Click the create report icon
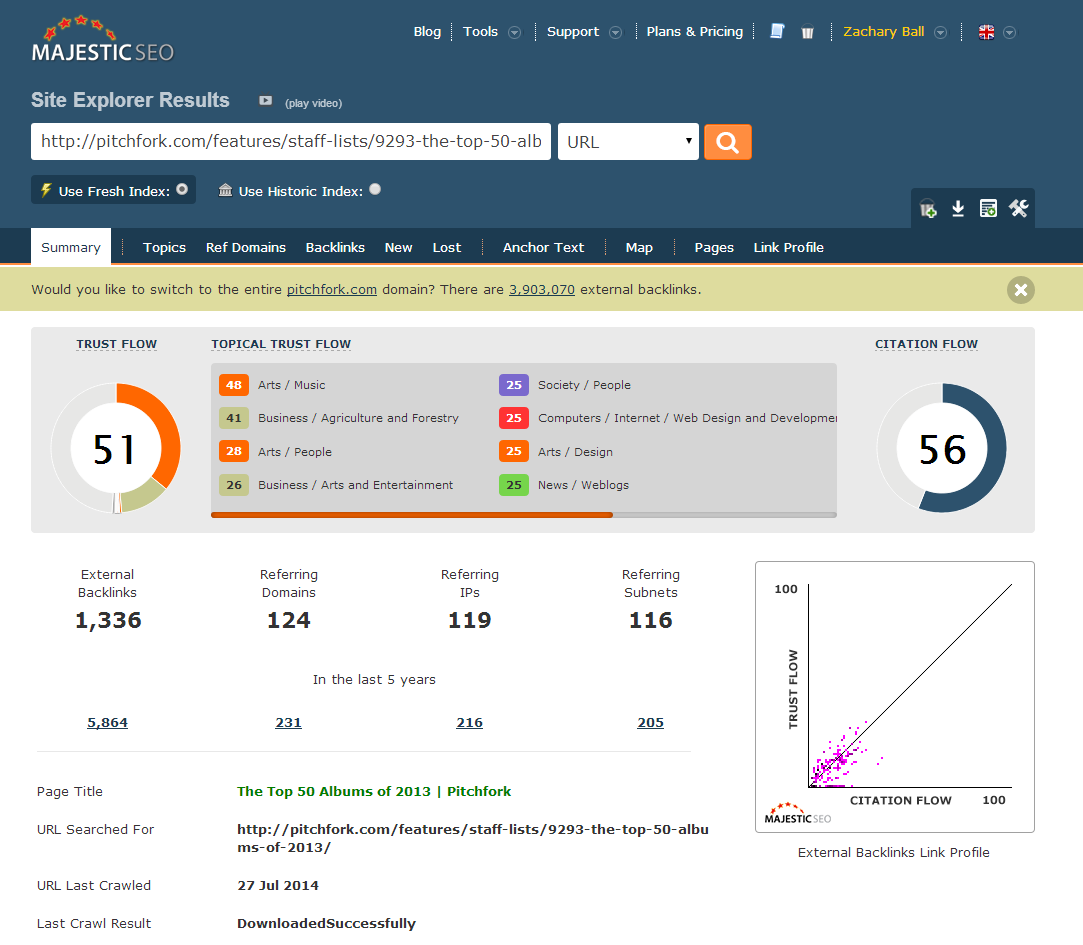 point(988,209)
